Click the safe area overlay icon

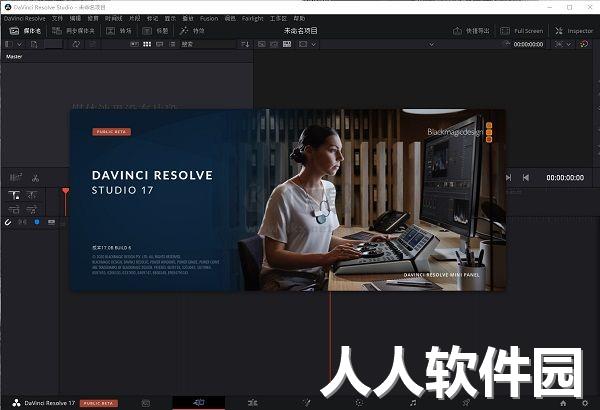tap(303, 44)
